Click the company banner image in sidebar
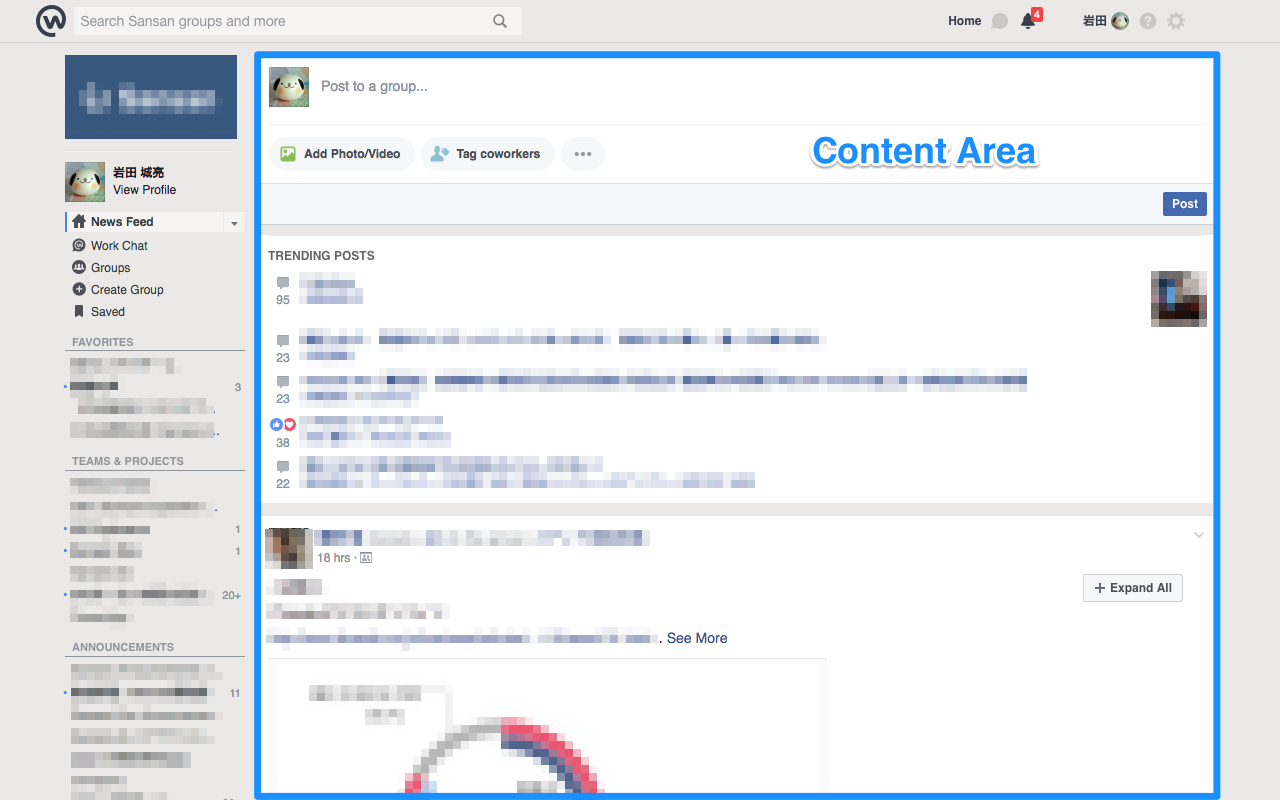 click(x=151, y=97)
